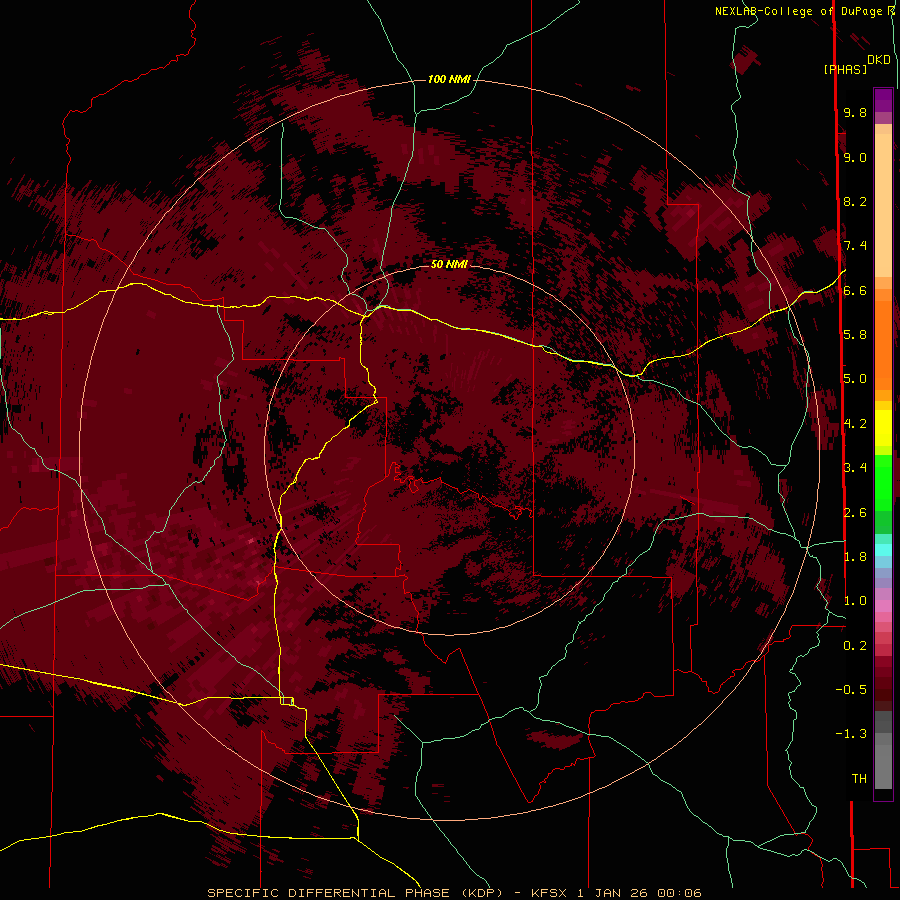Click the 6.6 scale label

[855, 290]
